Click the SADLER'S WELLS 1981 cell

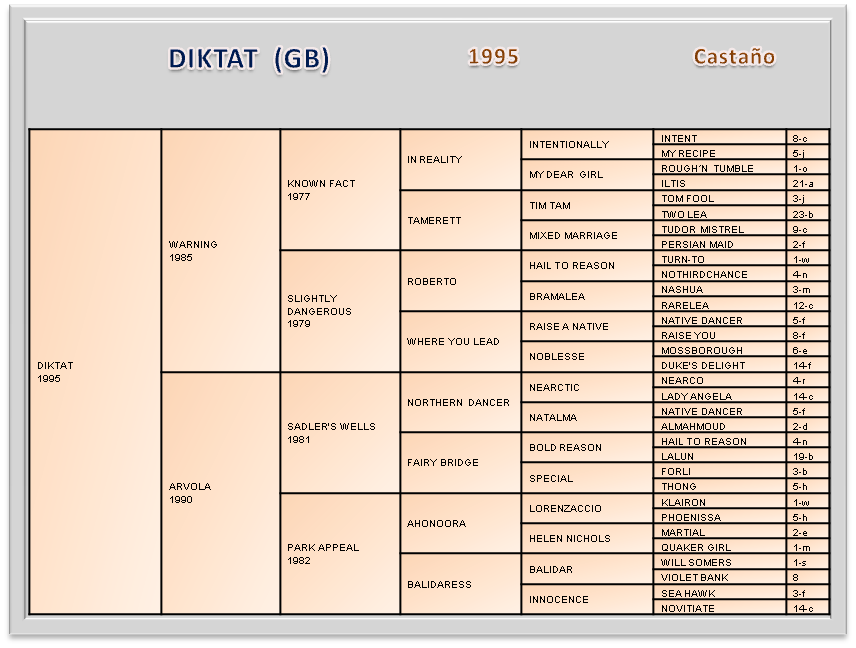coord(340,433)
